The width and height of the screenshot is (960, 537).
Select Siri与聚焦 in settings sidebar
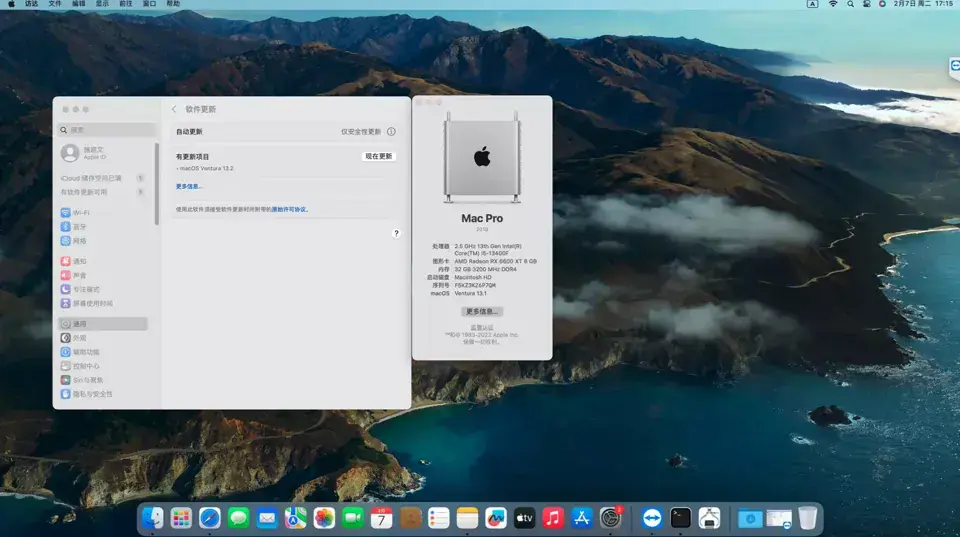[x=103, y=380]
